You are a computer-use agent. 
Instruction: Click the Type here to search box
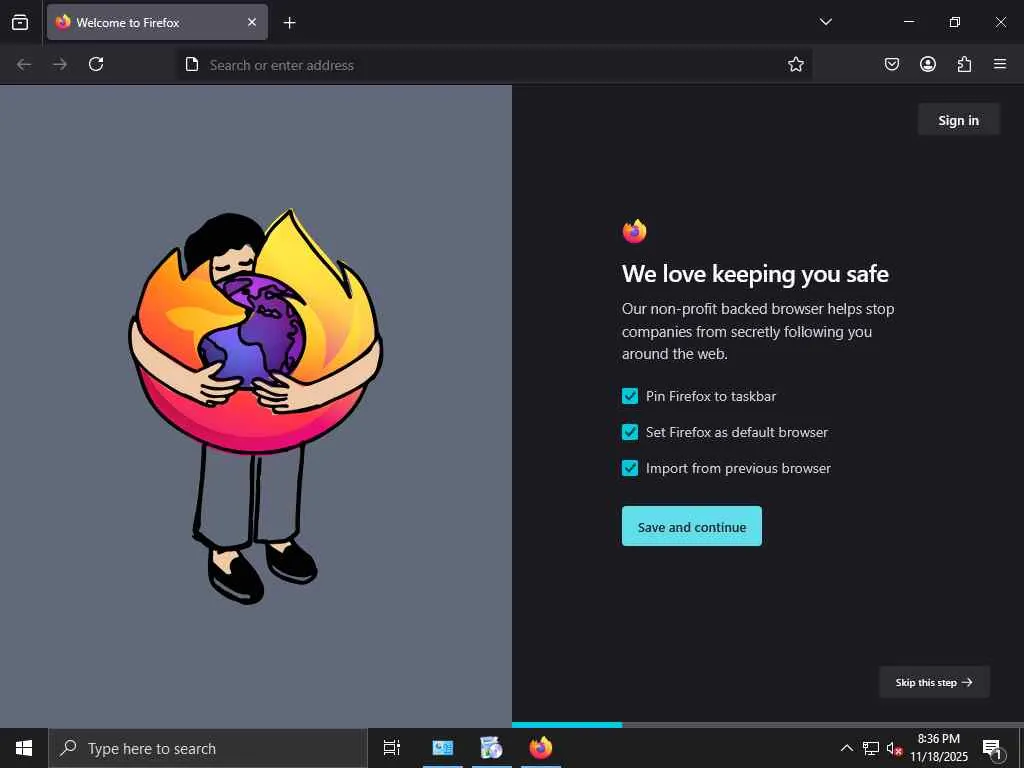coord(208,748)
